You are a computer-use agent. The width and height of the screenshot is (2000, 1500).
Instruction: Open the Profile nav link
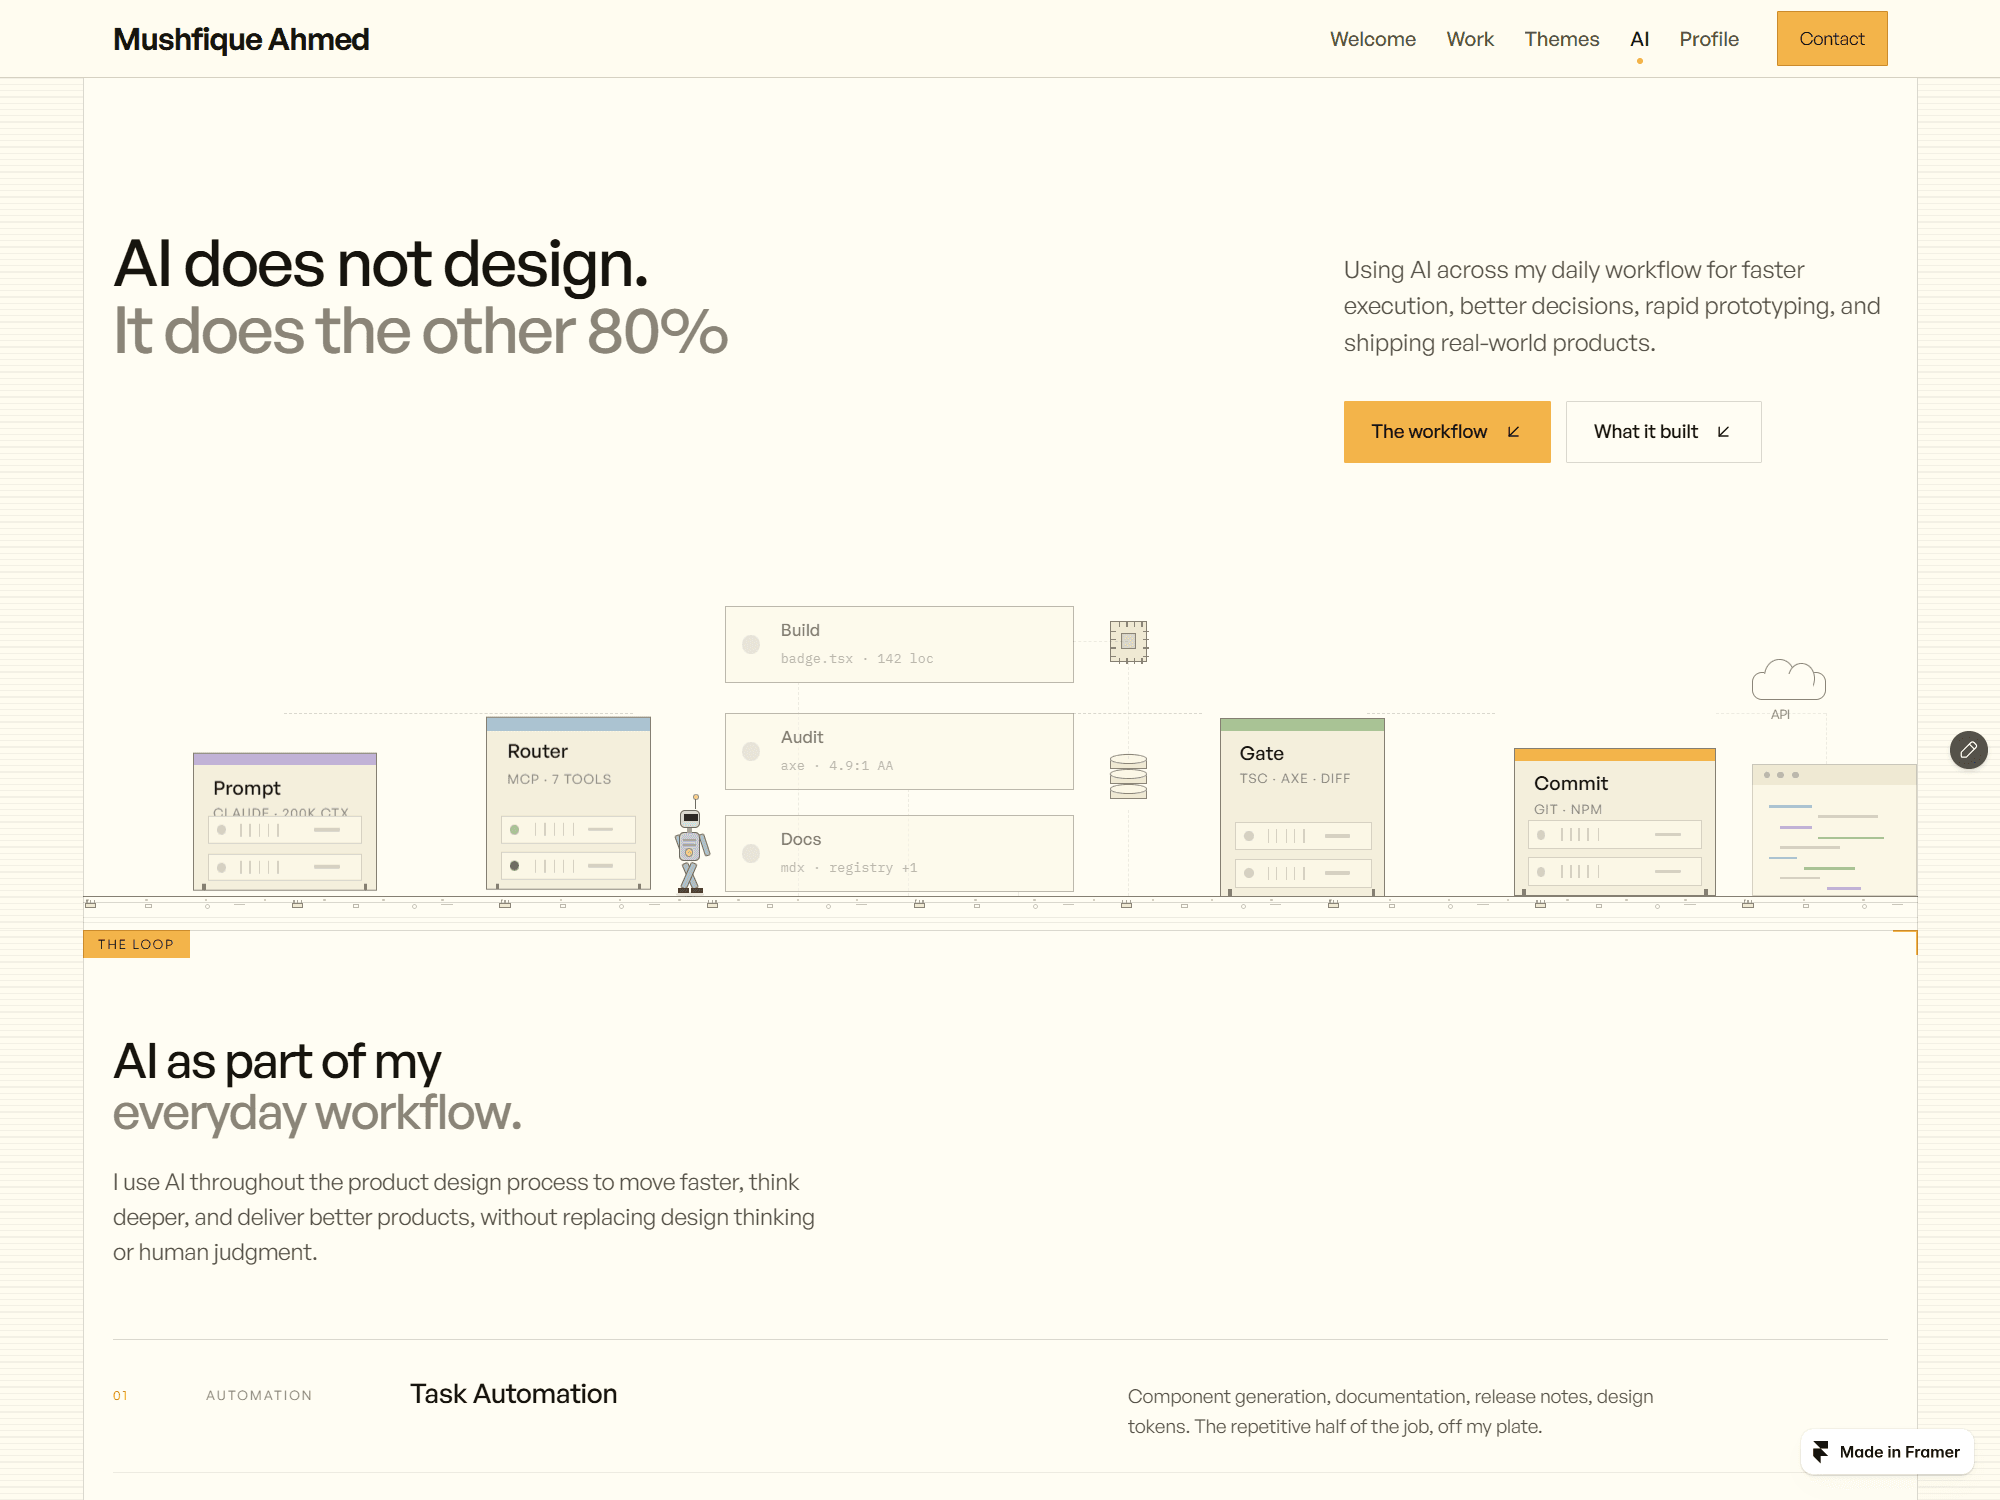point(1709,39)
